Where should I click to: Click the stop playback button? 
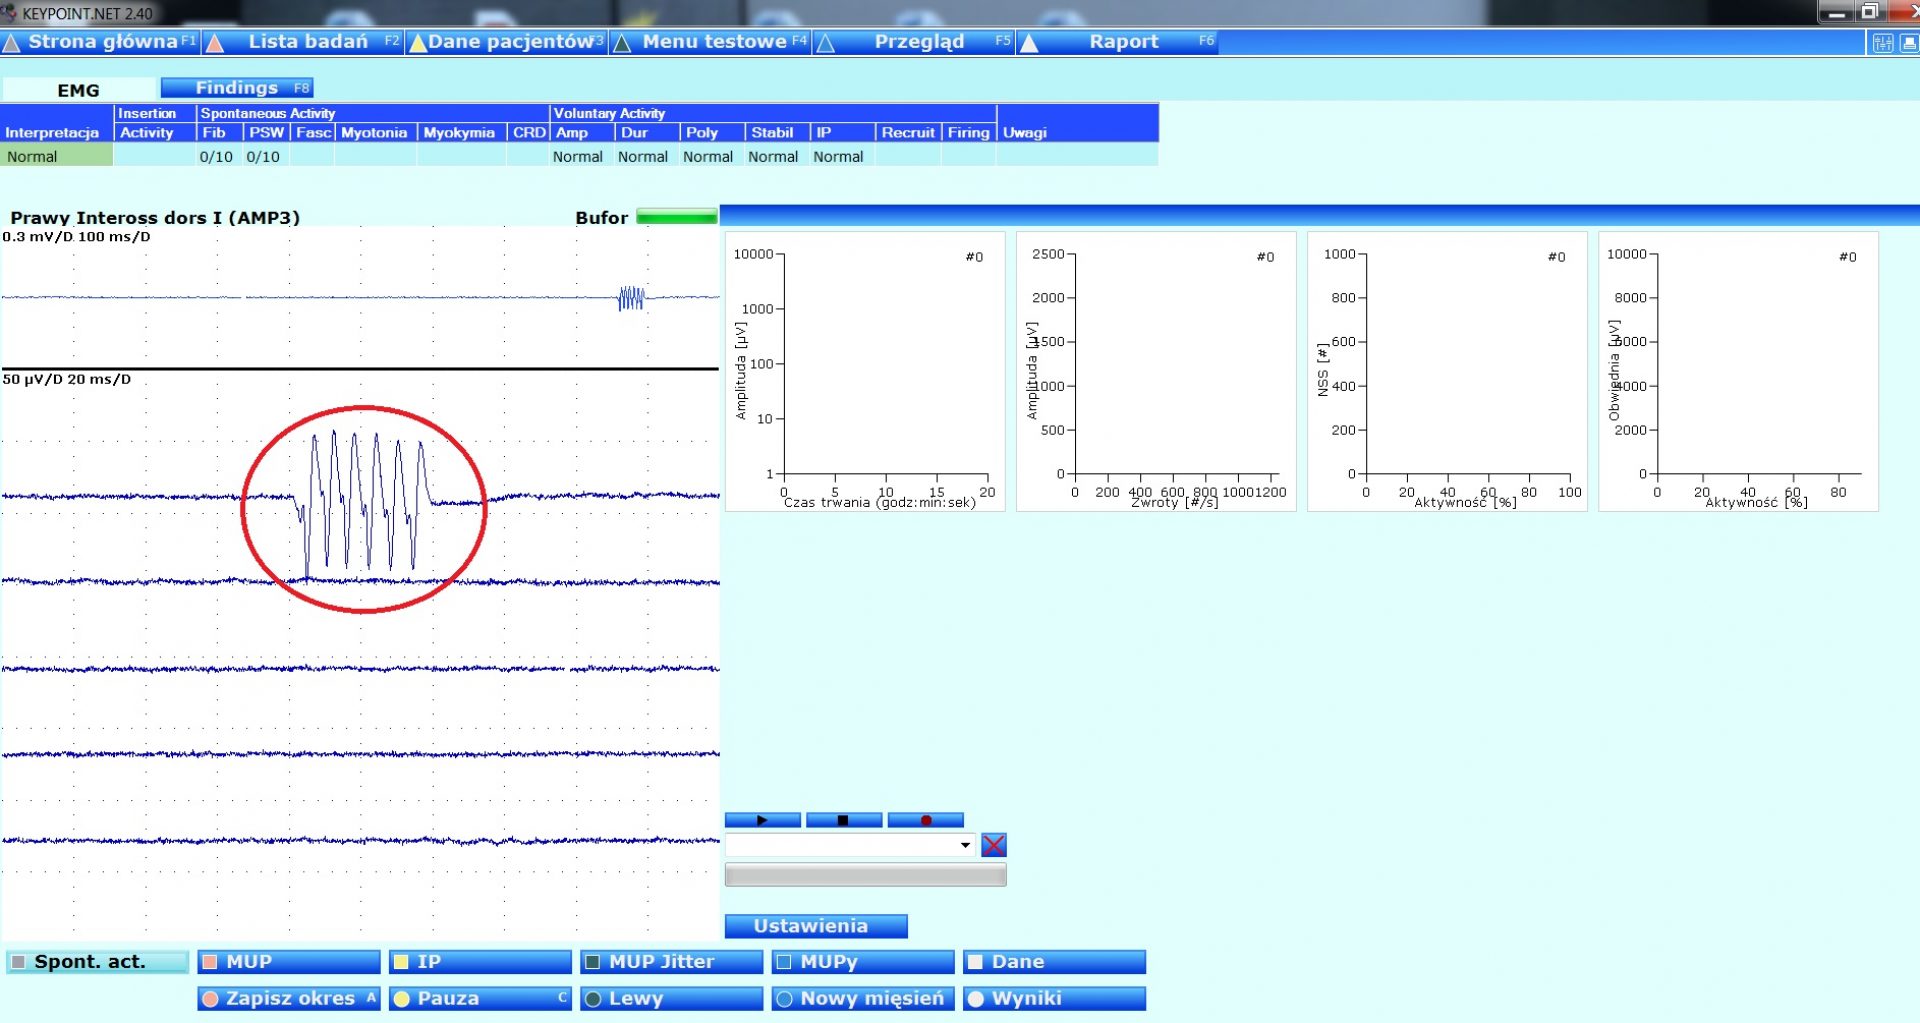844,820
